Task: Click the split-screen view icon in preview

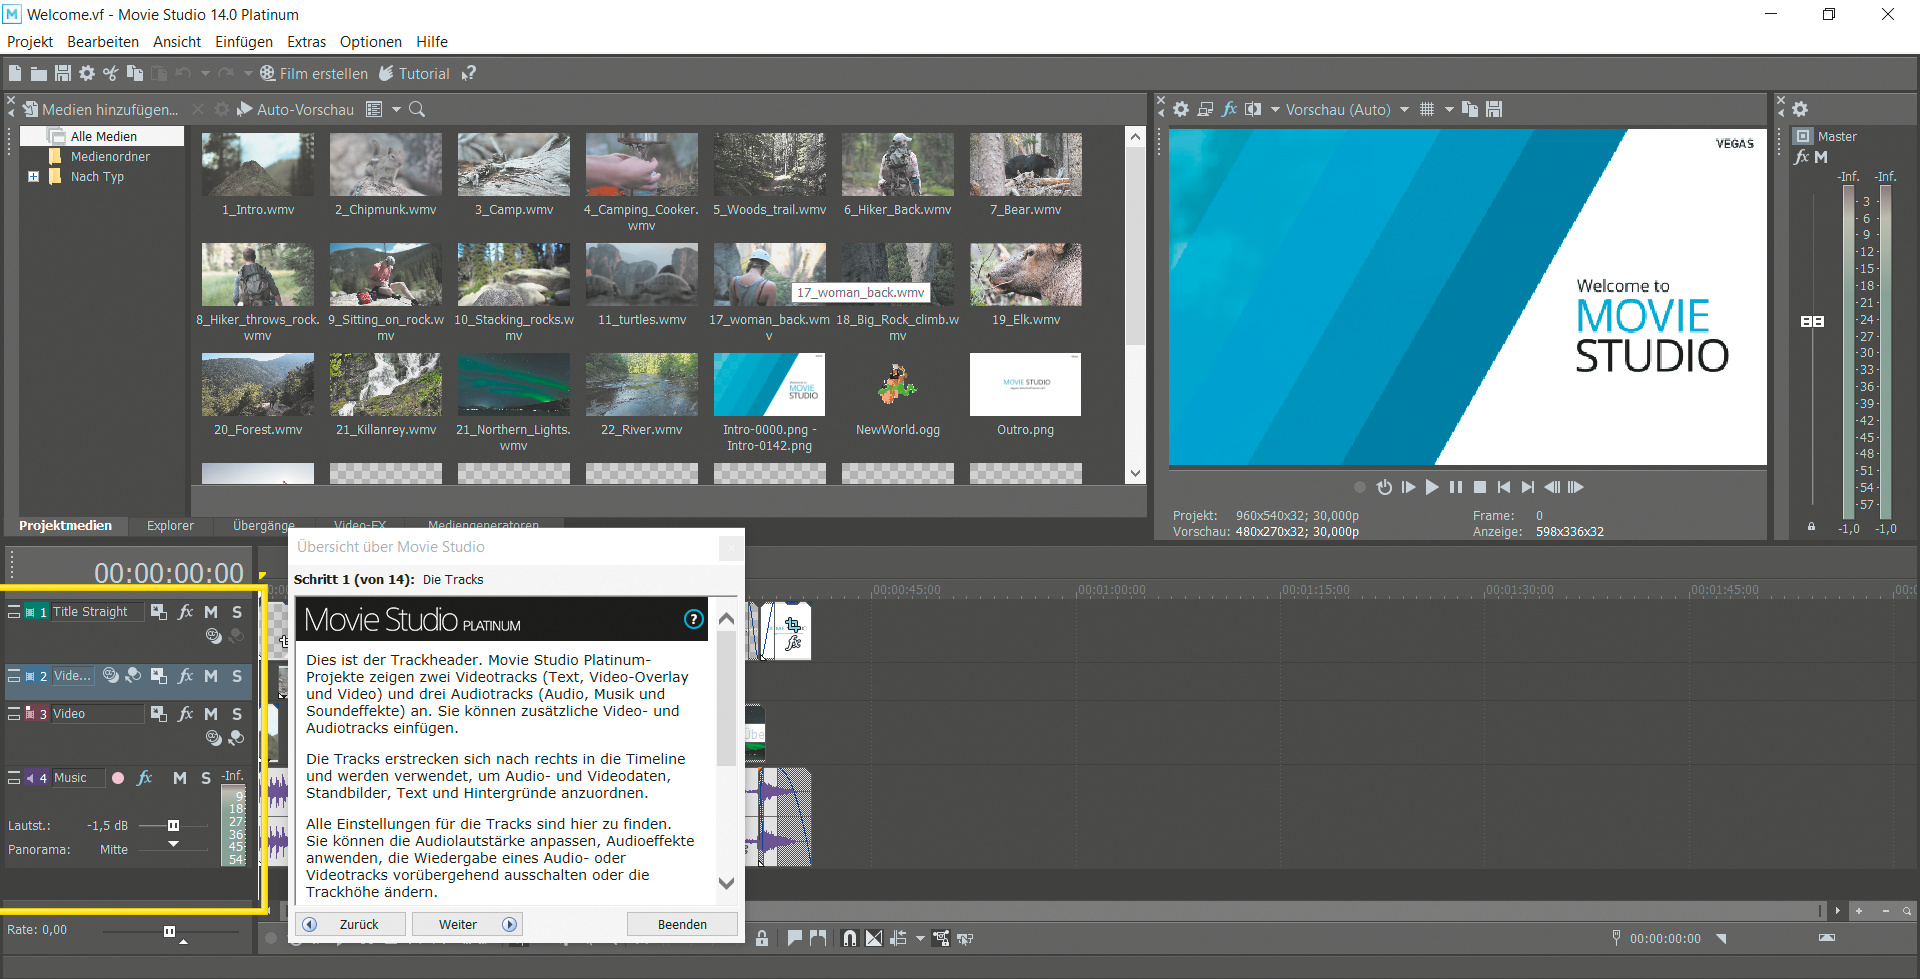Action: click(x=1253, y=109)
